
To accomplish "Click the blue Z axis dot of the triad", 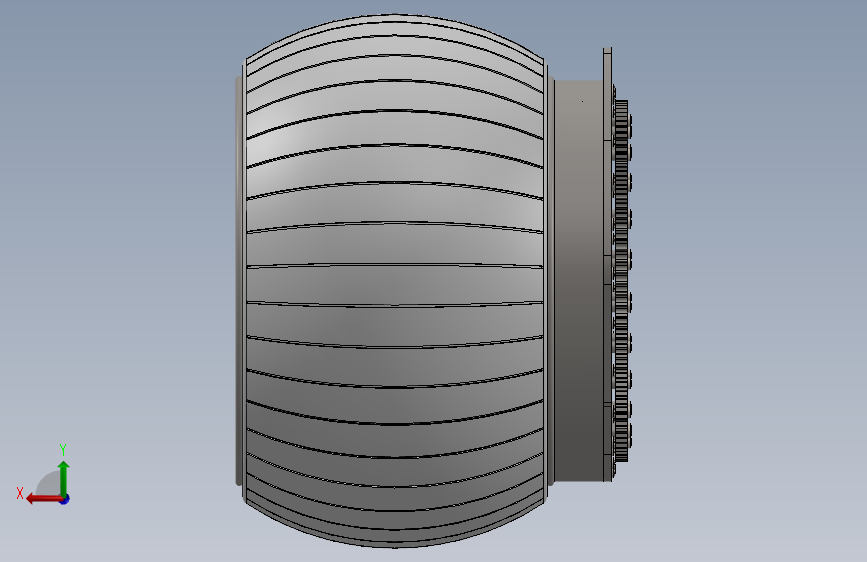I will 65,500.
